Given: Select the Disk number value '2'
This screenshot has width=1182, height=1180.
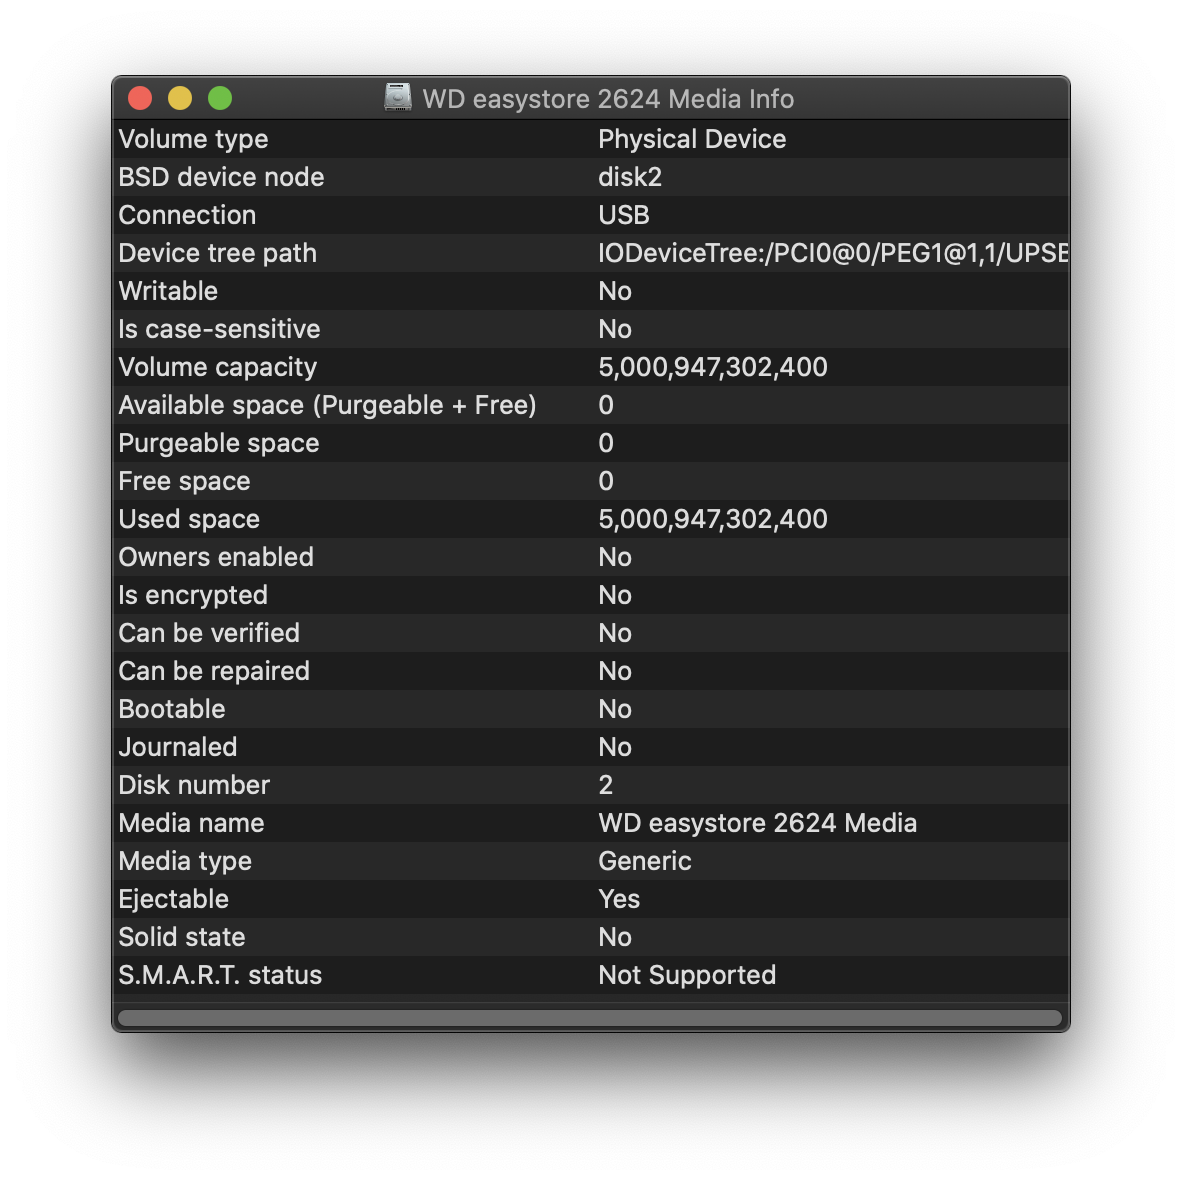Looking at the screenshot, I should click(x=605, y=786).
